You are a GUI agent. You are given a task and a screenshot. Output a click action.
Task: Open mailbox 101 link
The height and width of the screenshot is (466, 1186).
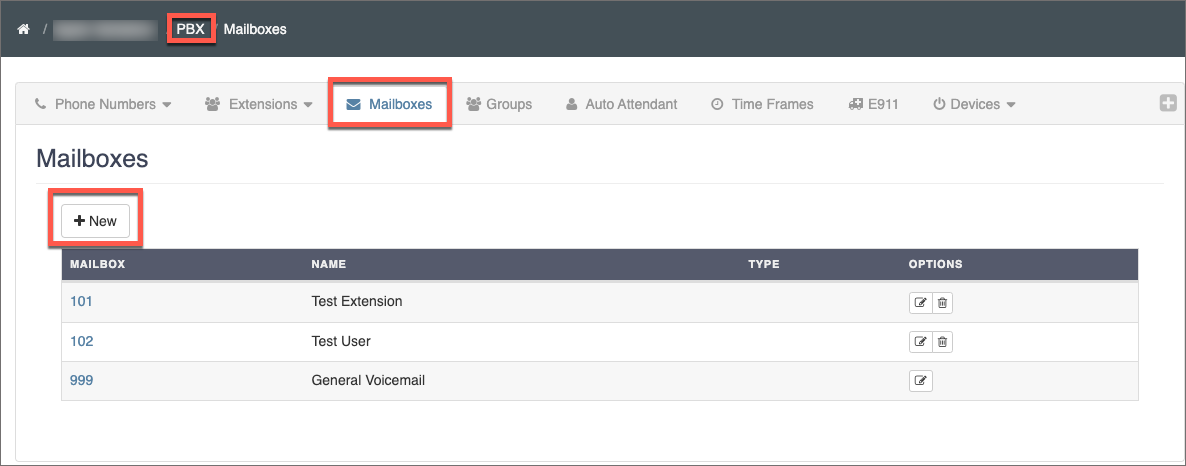click(81, 302)
